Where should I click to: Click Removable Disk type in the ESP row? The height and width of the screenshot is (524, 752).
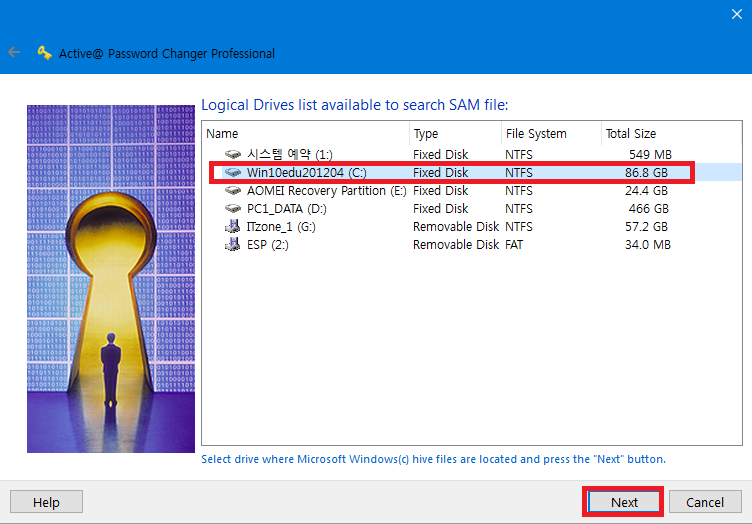[456, 245]
